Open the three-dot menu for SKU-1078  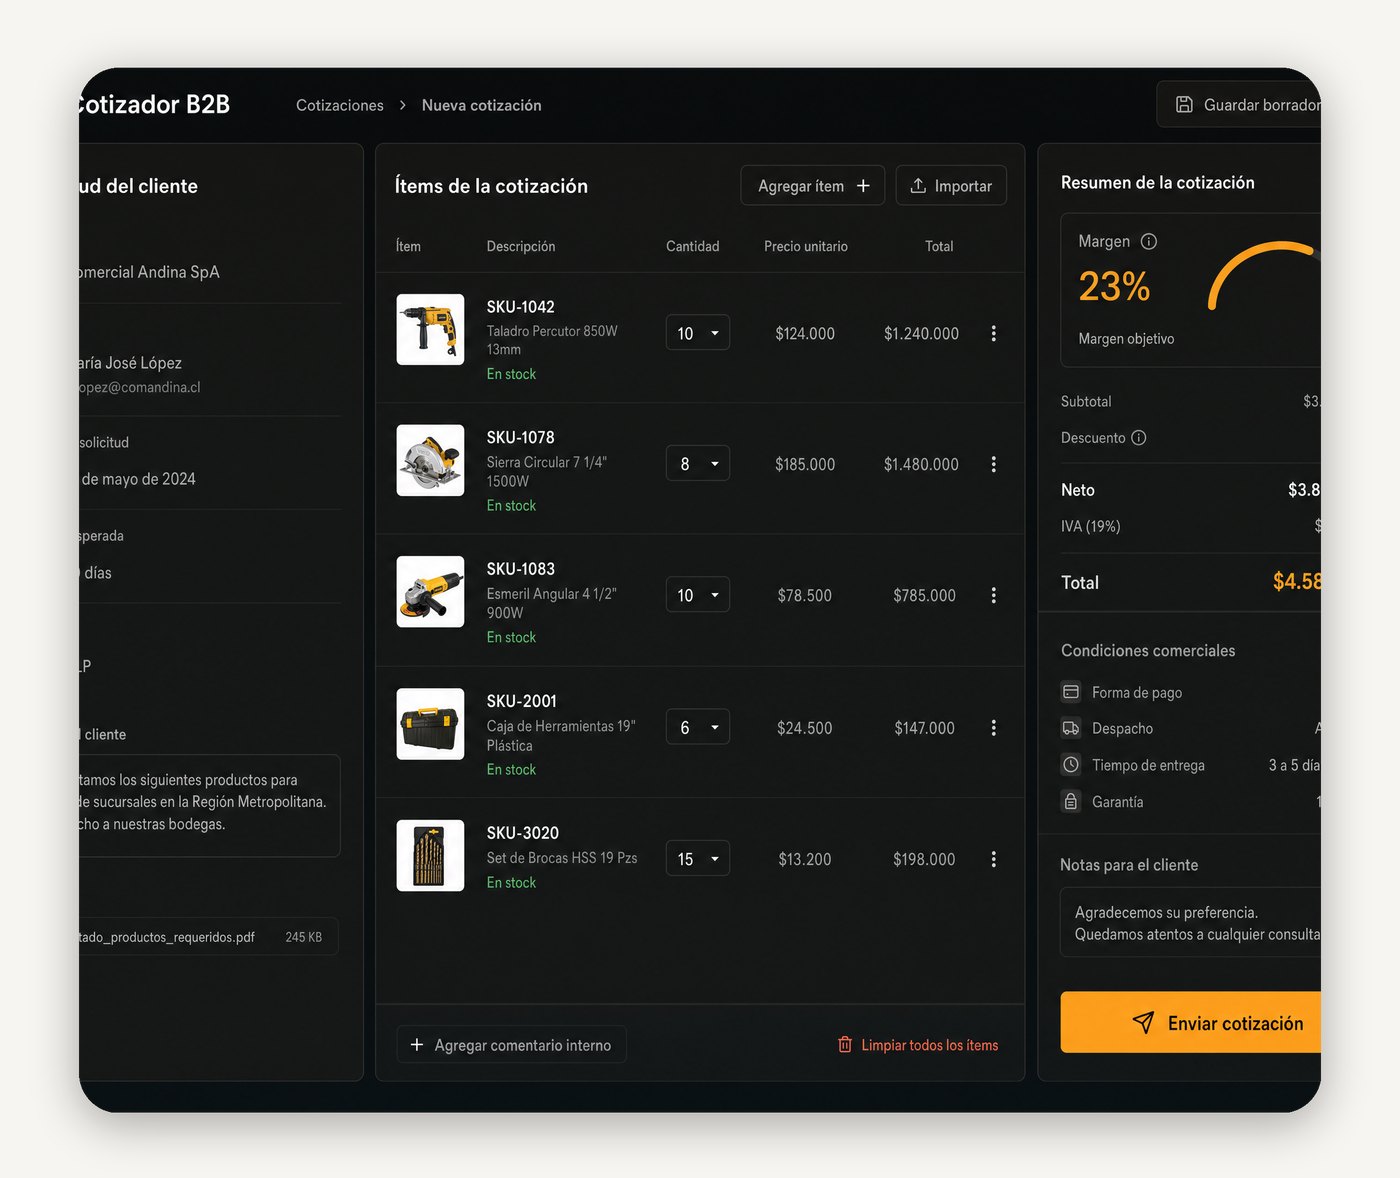coord(993,464)
